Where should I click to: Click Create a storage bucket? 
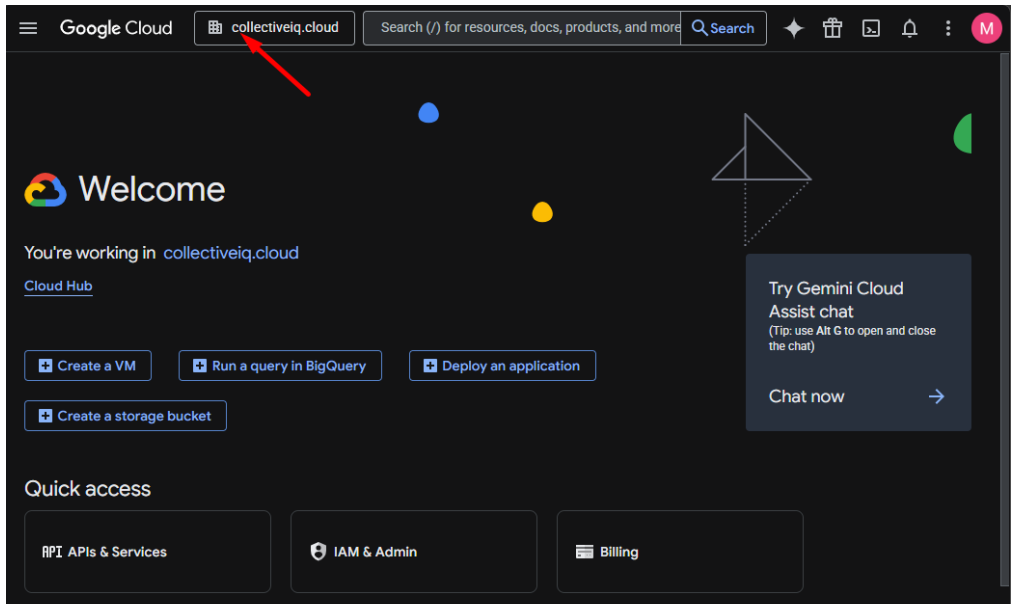point(125,415)
